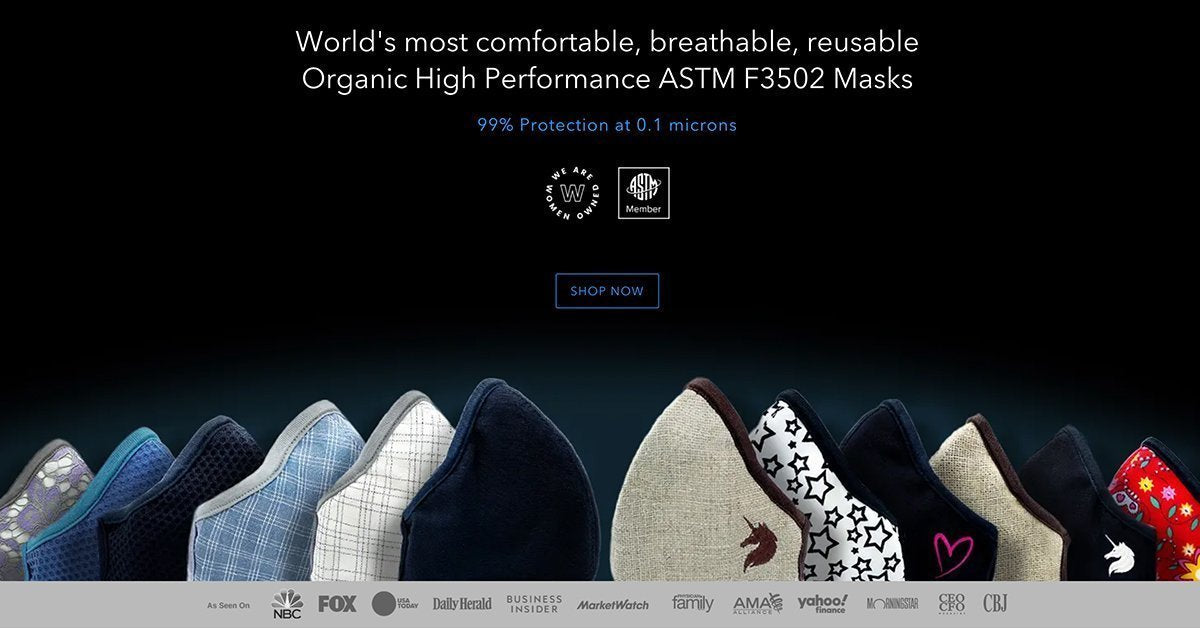Open the Women Owned circular badge
Image resolution: width=1200 pixels, height=628 pixels.
pos(573,194)
